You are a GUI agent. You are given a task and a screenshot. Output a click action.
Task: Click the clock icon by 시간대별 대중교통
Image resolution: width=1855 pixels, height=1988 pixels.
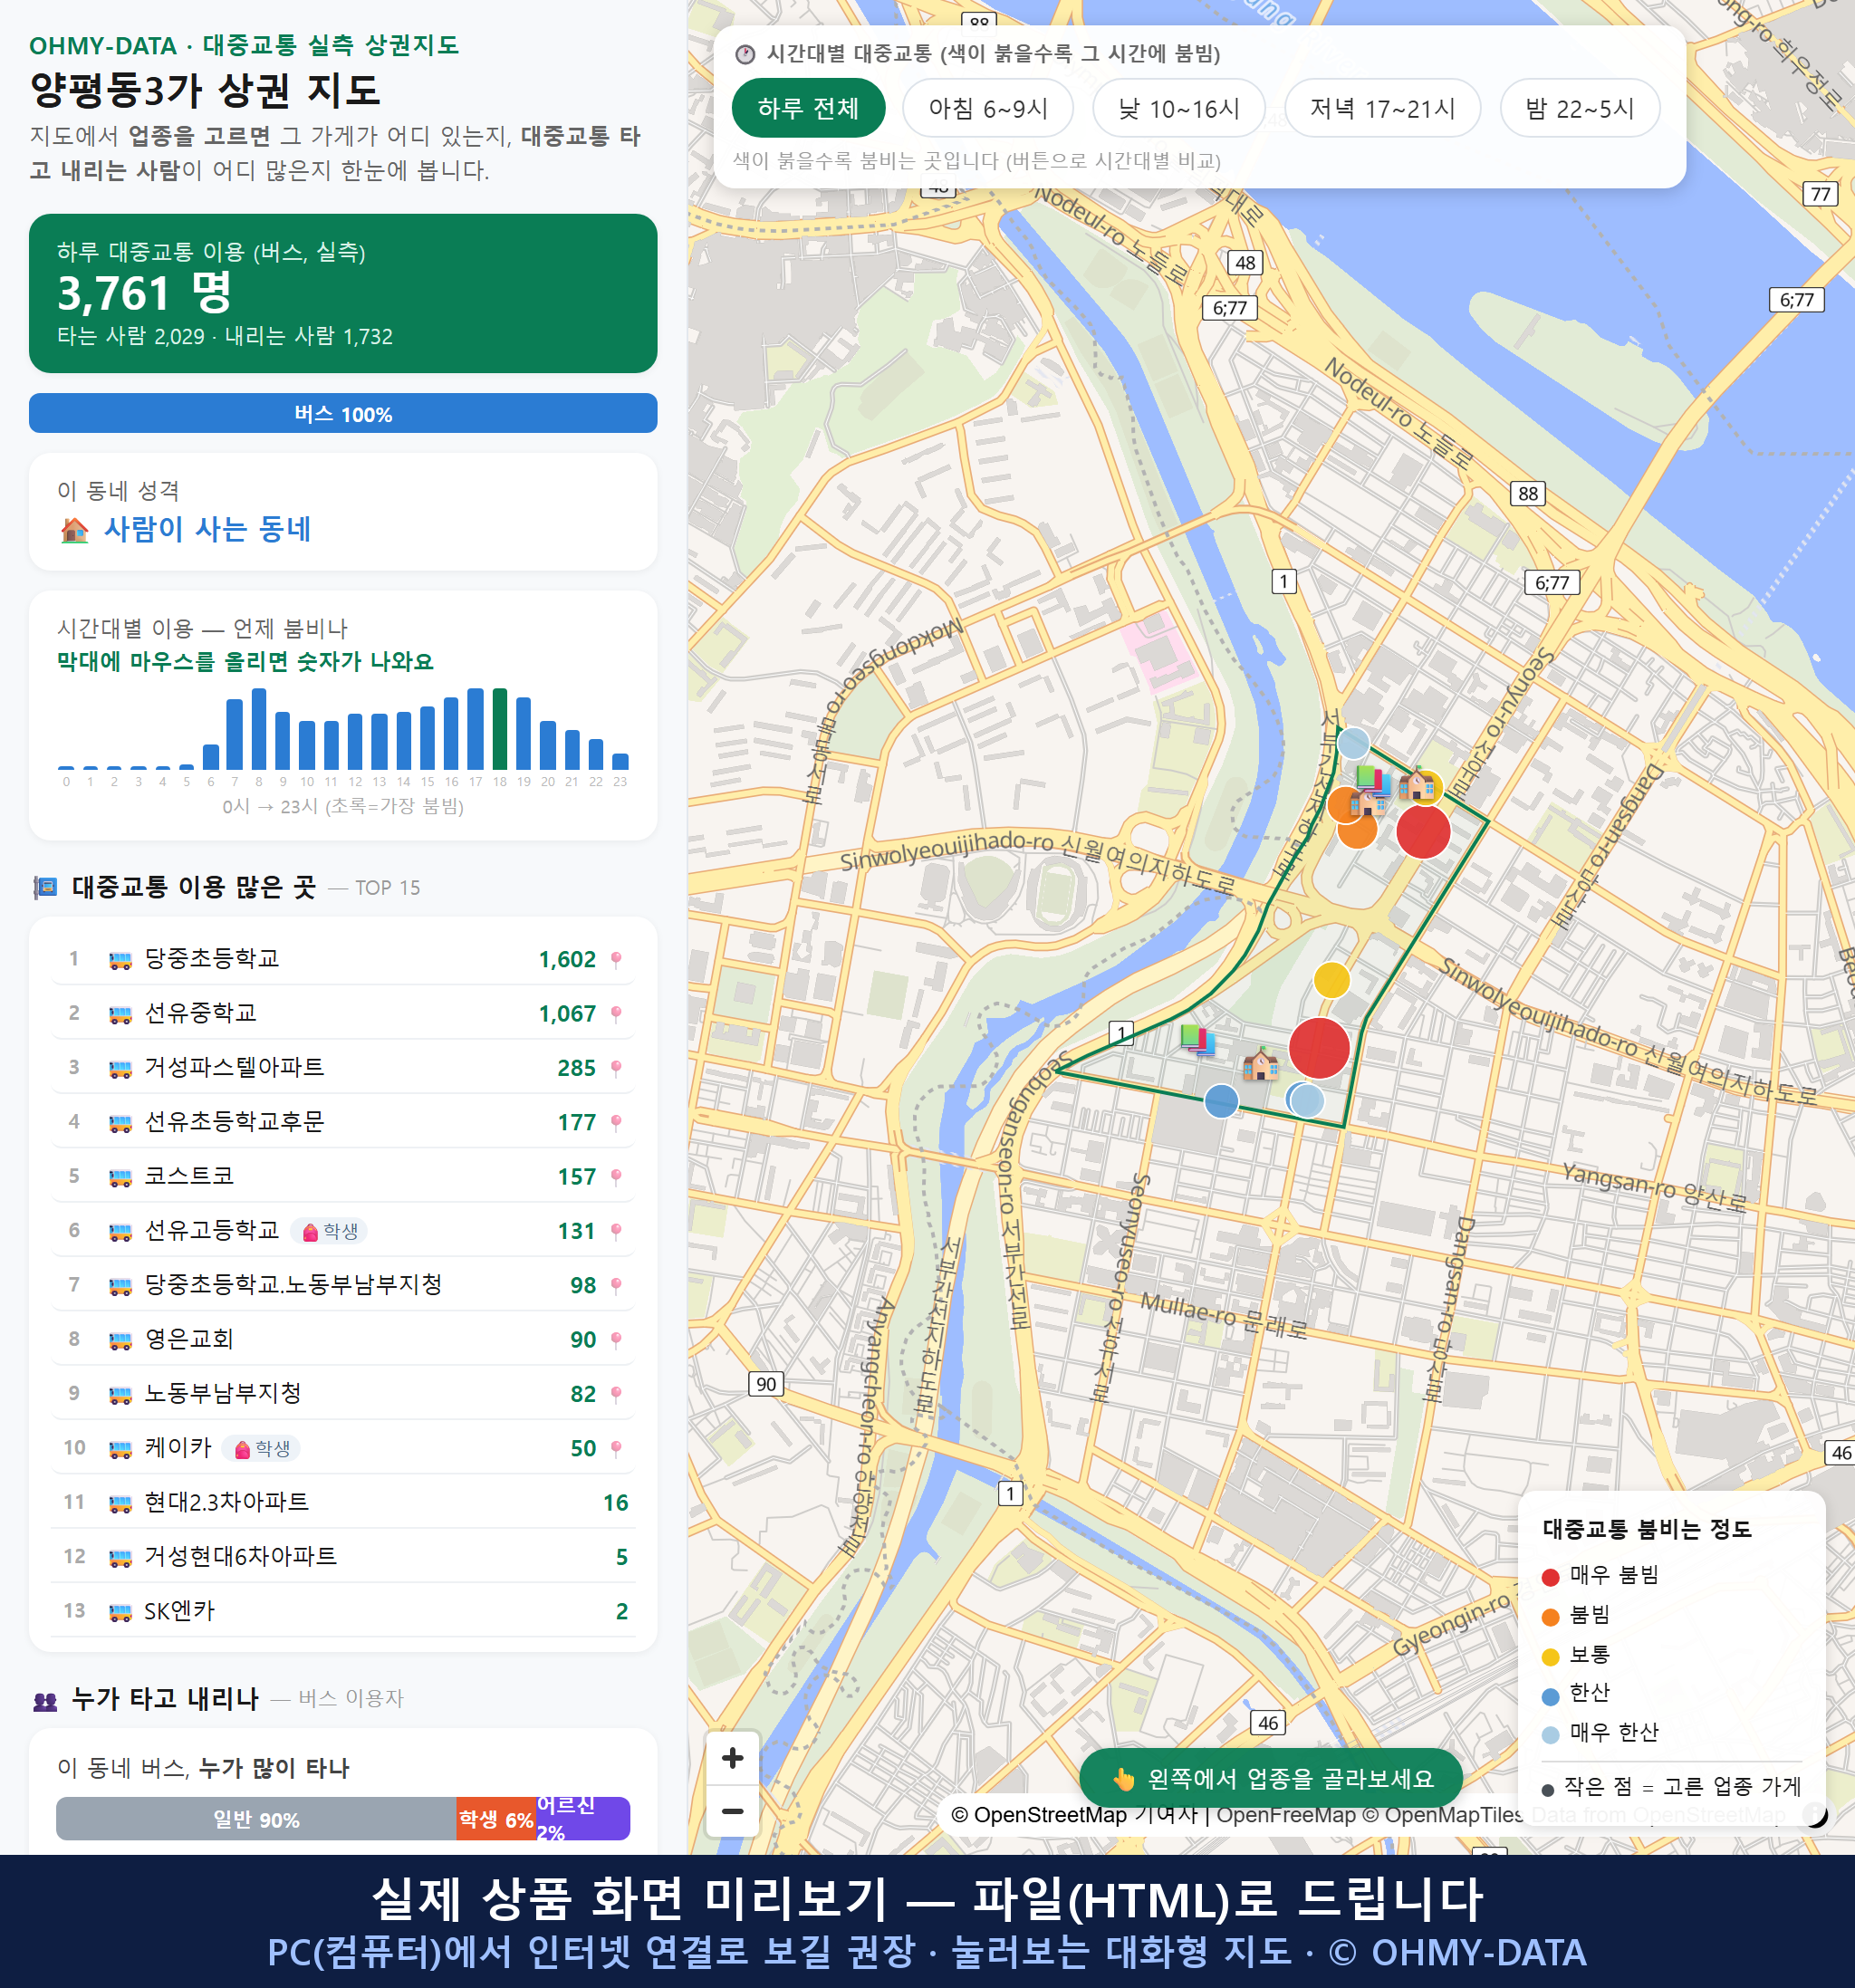(x=745, y=54)
